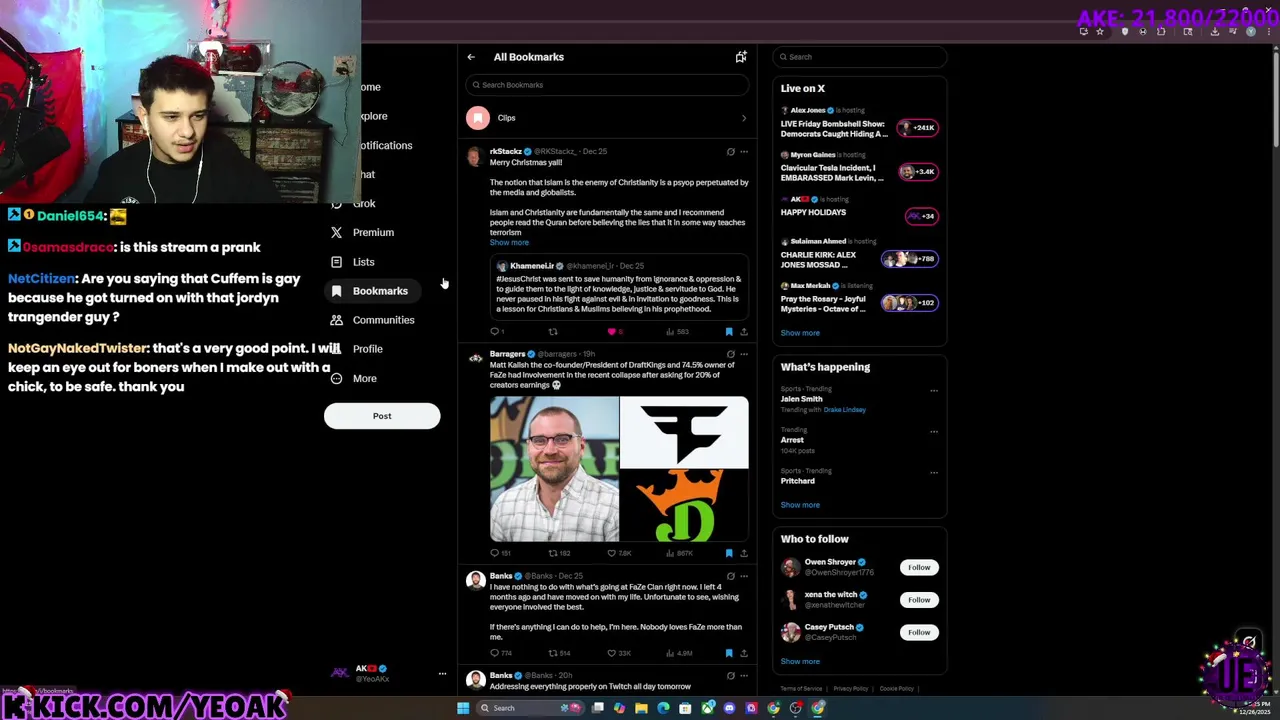Remove bookmark from Barragers post
Viewport: 1280px width, 720px height.
729,553
